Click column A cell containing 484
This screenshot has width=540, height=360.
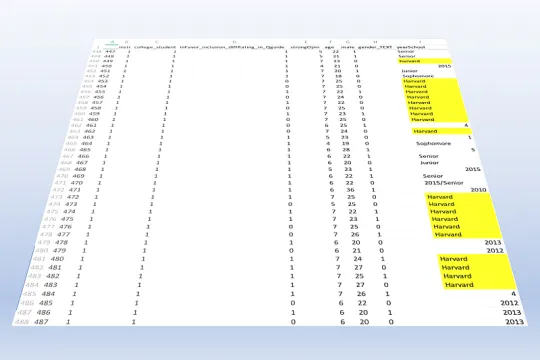pyautogui.click(x=48, y=294)
